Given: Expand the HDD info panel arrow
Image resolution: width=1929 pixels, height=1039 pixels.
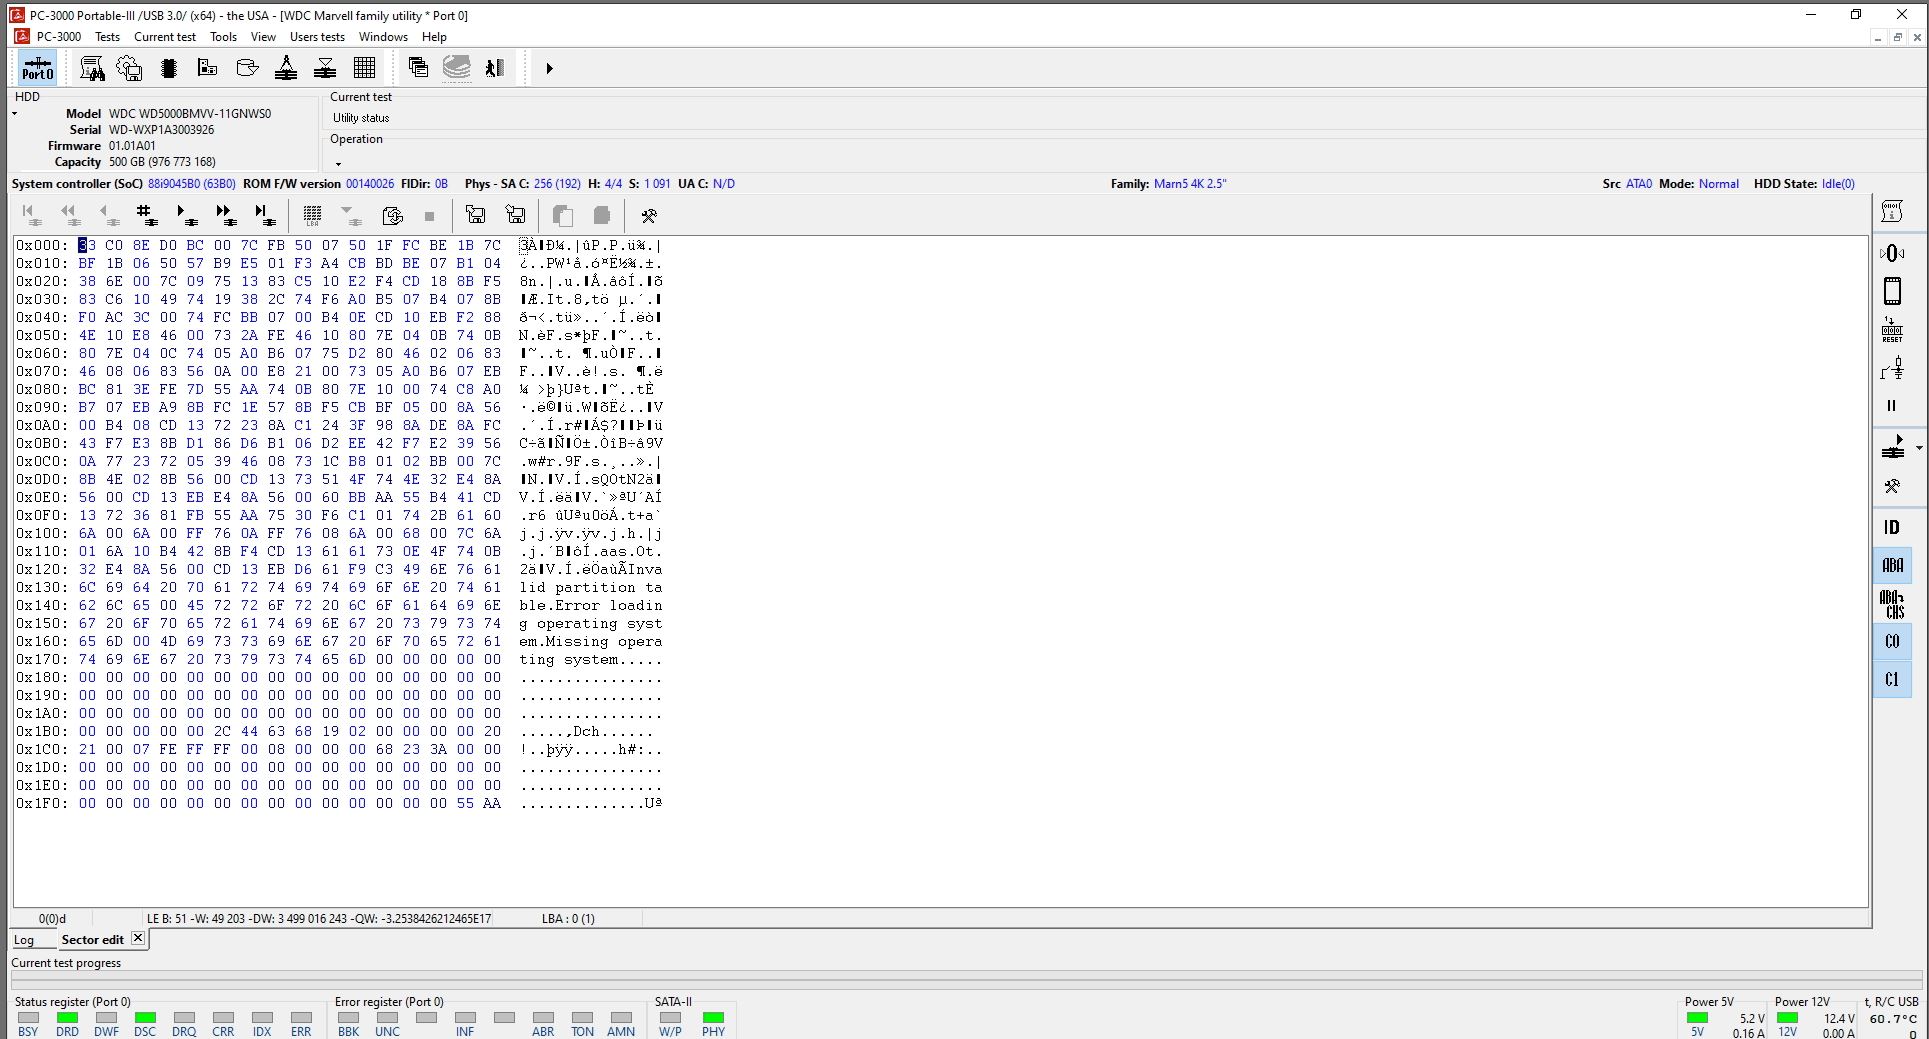Looking at the screenshot, I should (x=15, y=114).
